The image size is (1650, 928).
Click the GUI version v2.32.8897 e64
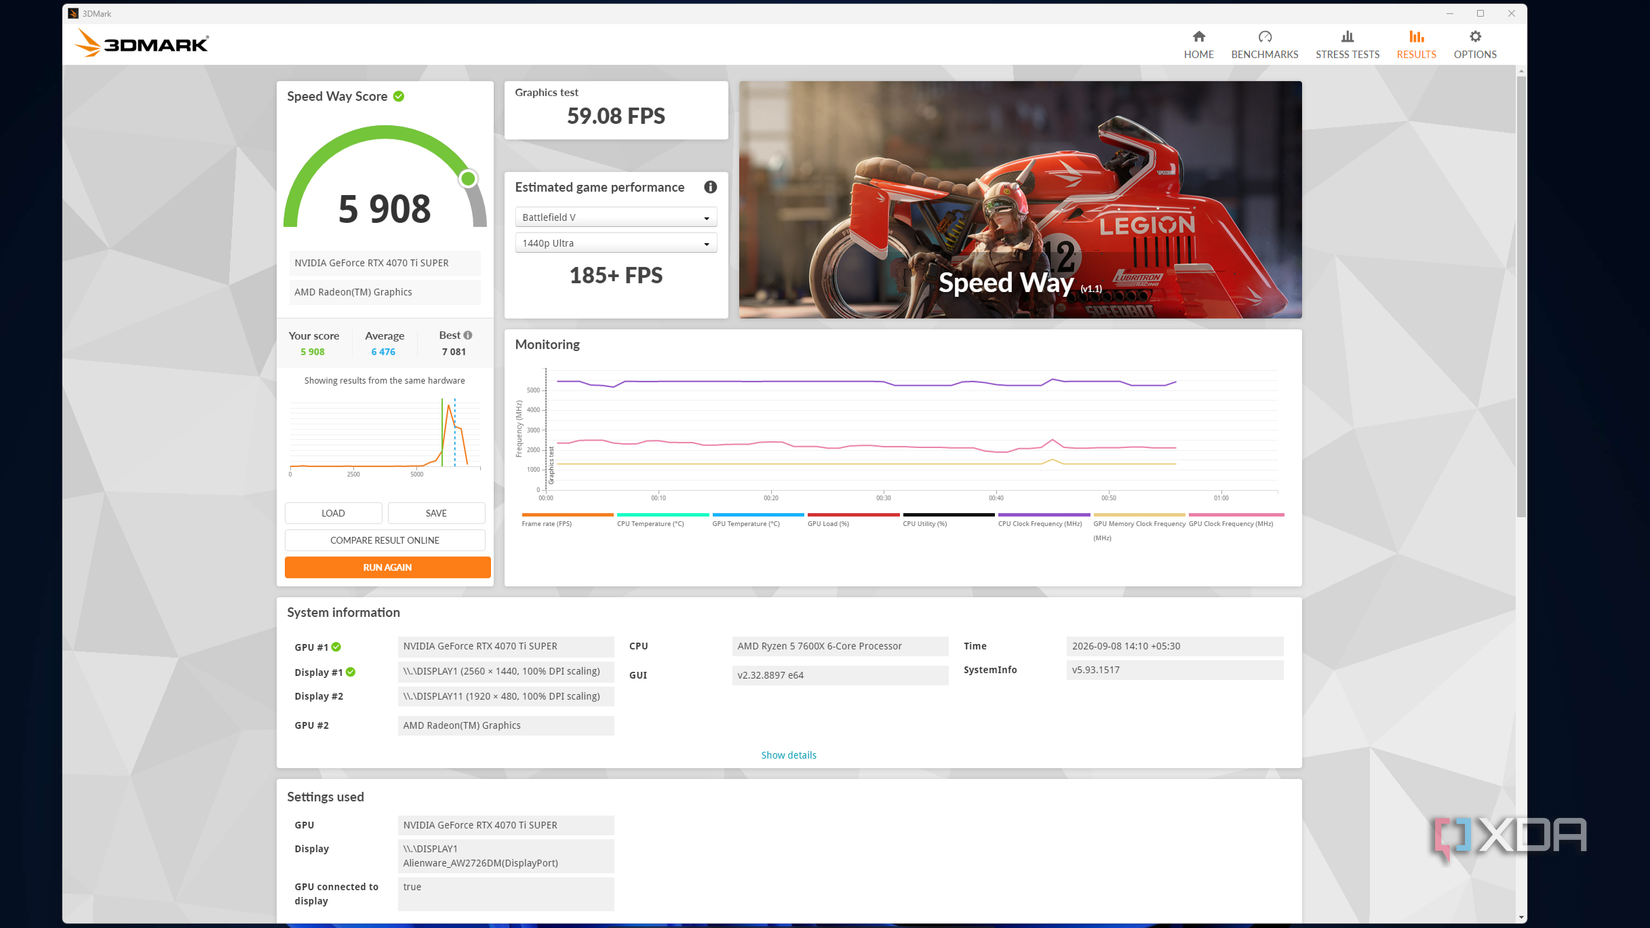(x=840, y=675)
